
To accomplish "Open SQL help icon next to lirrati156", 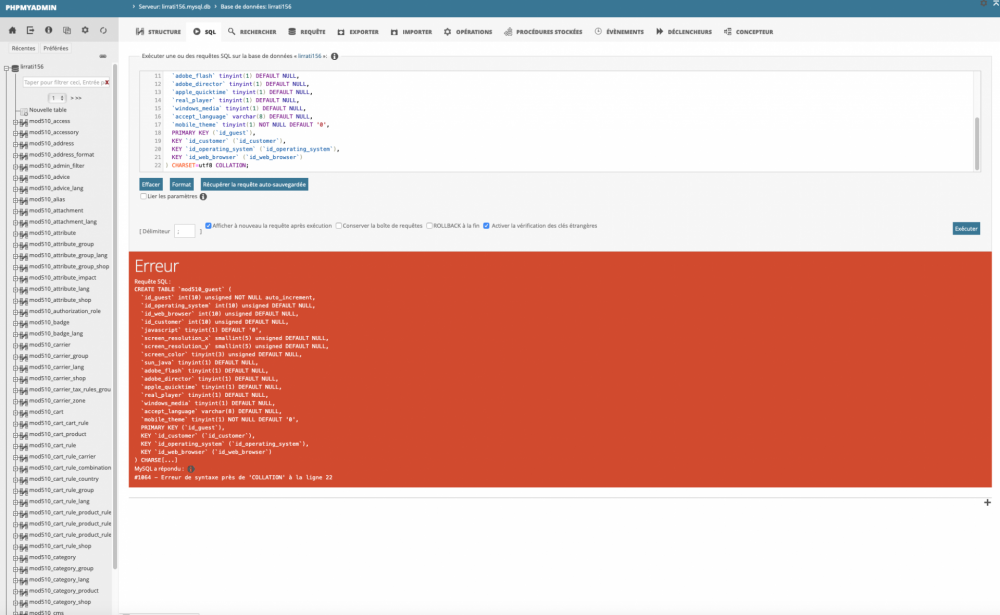I will click(334, 56).
